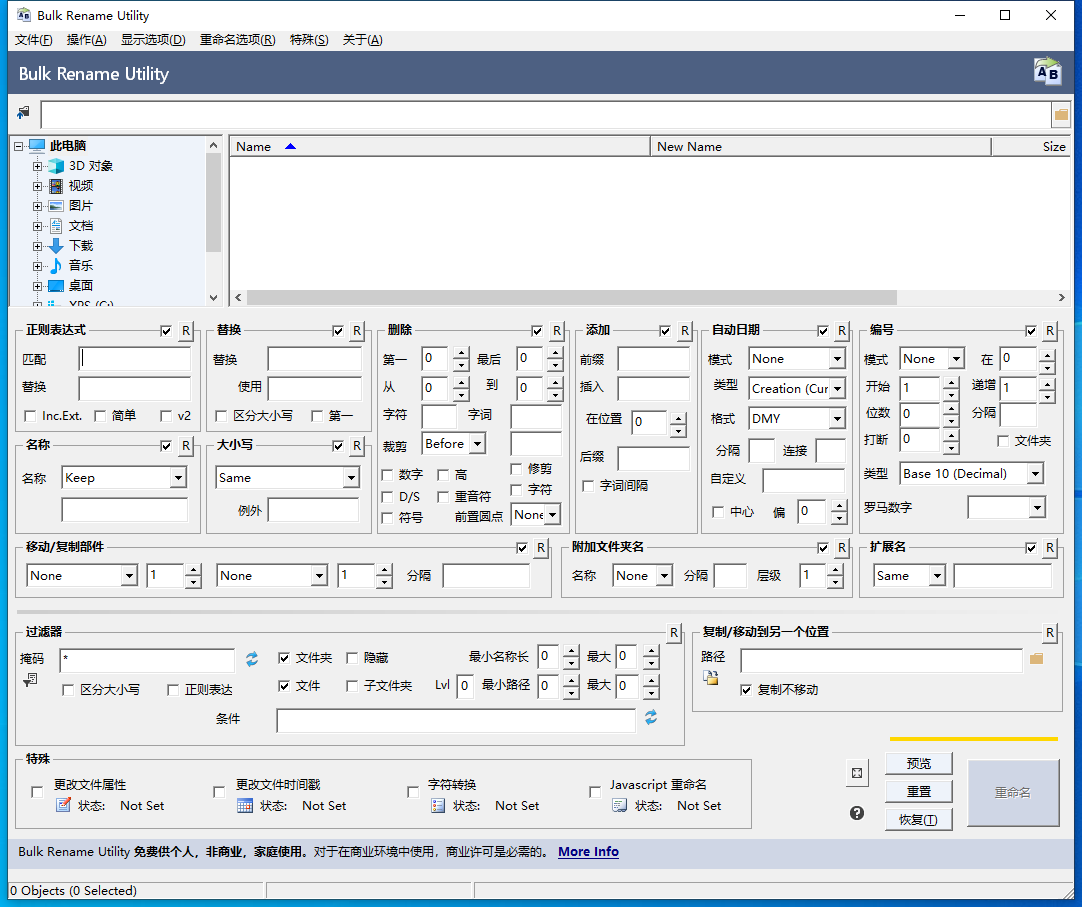Click the file list horizontal scrollbar
Viewport: 1082px width, 907px height.
point(571,298)
